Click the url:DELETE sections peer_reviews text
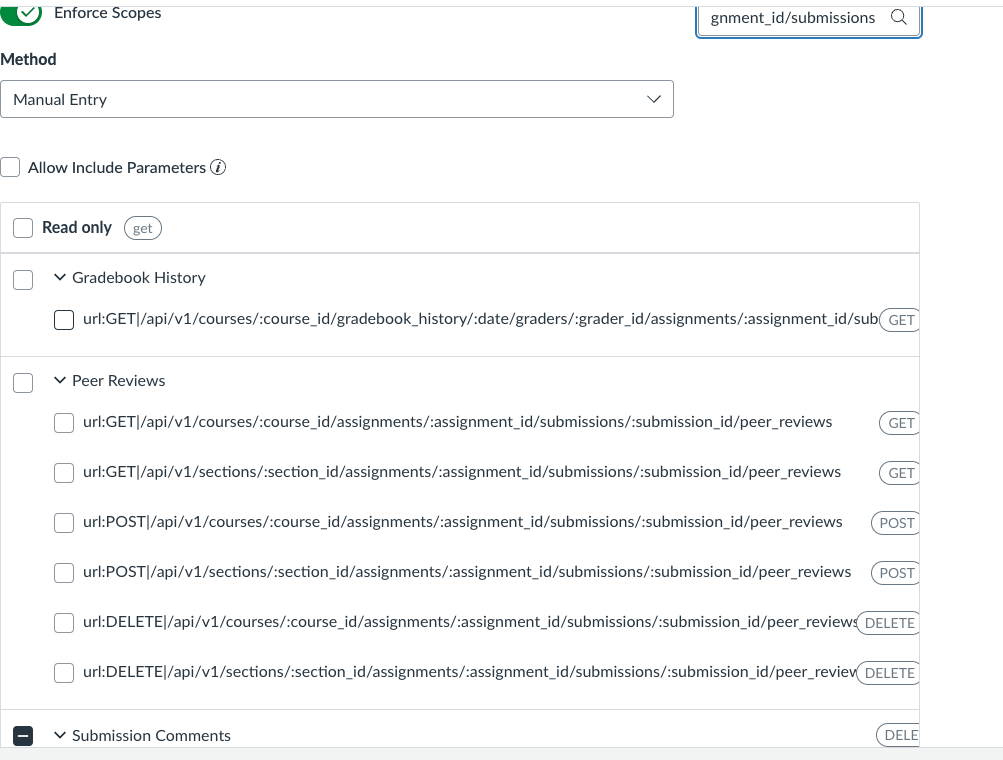 (470, 671)
